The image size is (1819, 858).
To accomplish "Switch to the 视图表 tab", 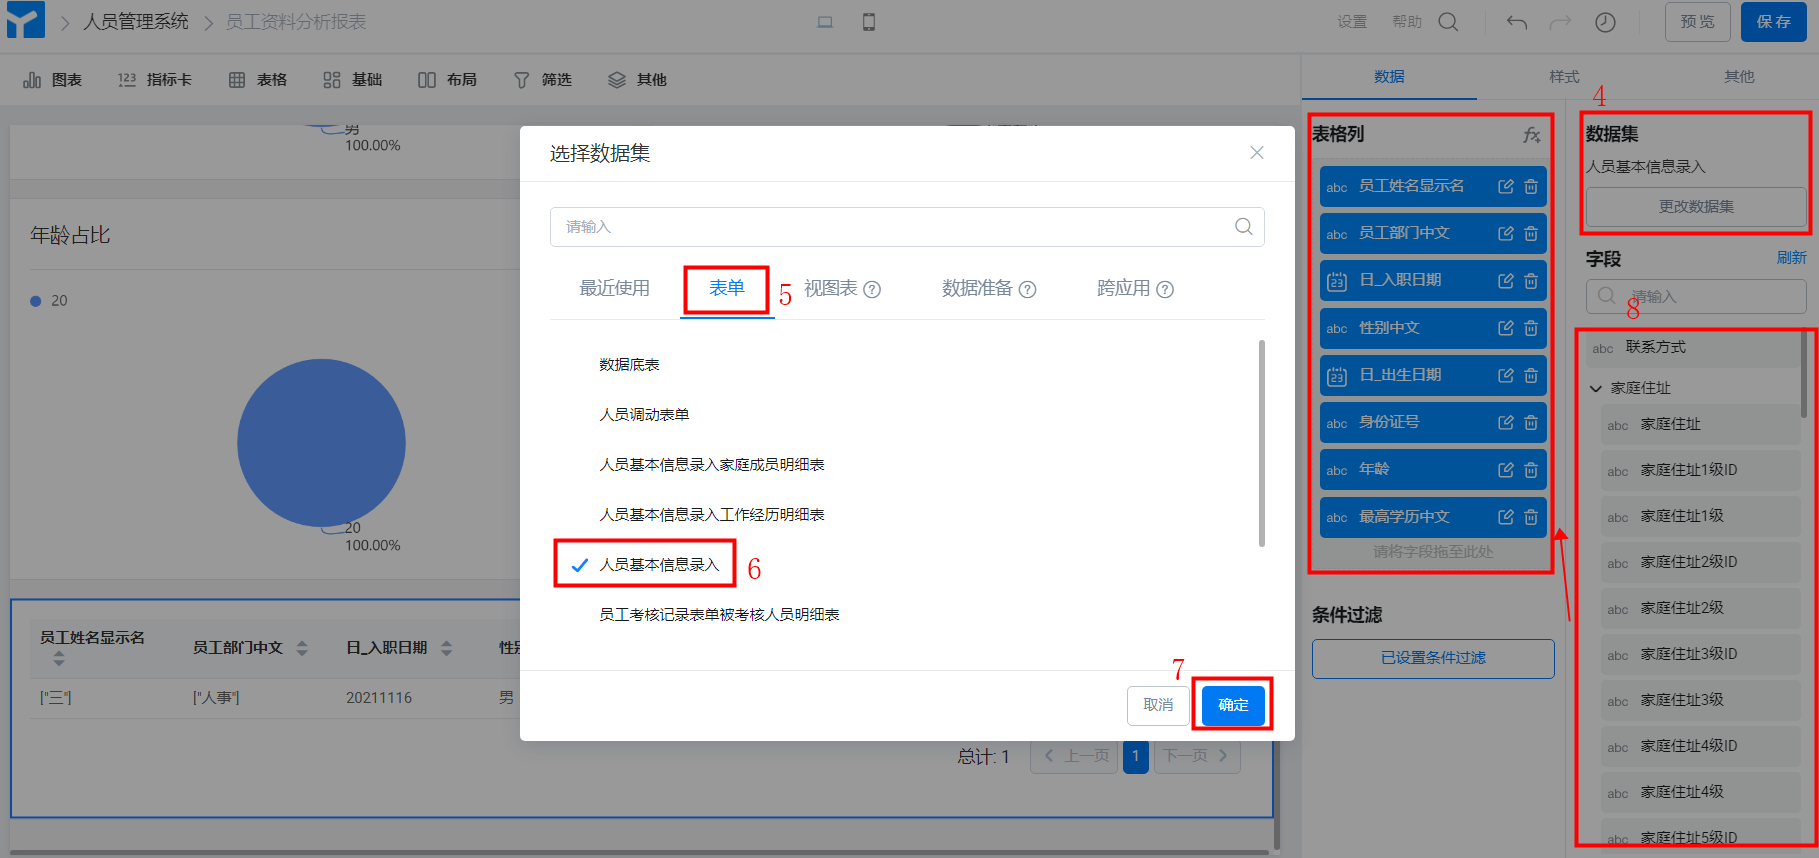I will click(x=831, y=288).
